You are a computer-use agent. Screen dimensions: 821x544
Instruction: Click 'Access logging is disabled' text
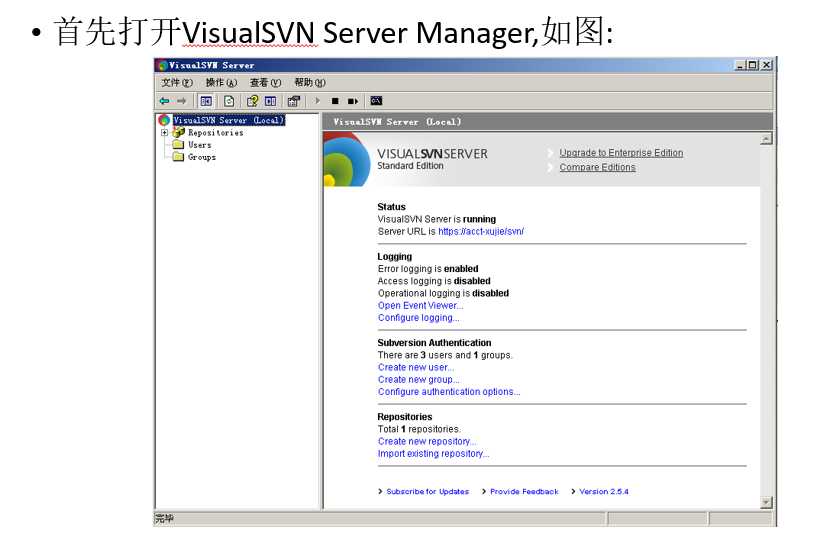[x=434, y=281]
